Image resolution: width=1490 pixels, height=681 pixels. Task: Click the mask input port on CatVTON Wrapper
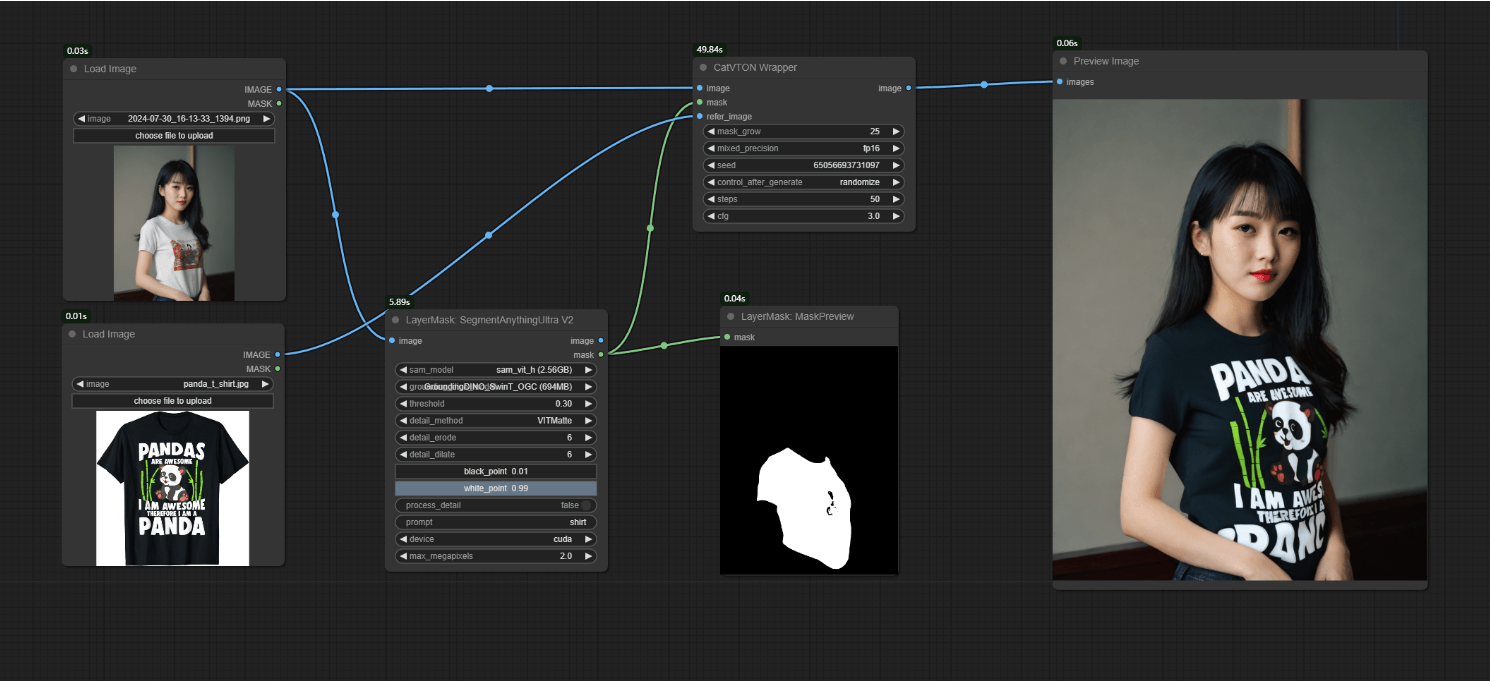pos(699,102)
